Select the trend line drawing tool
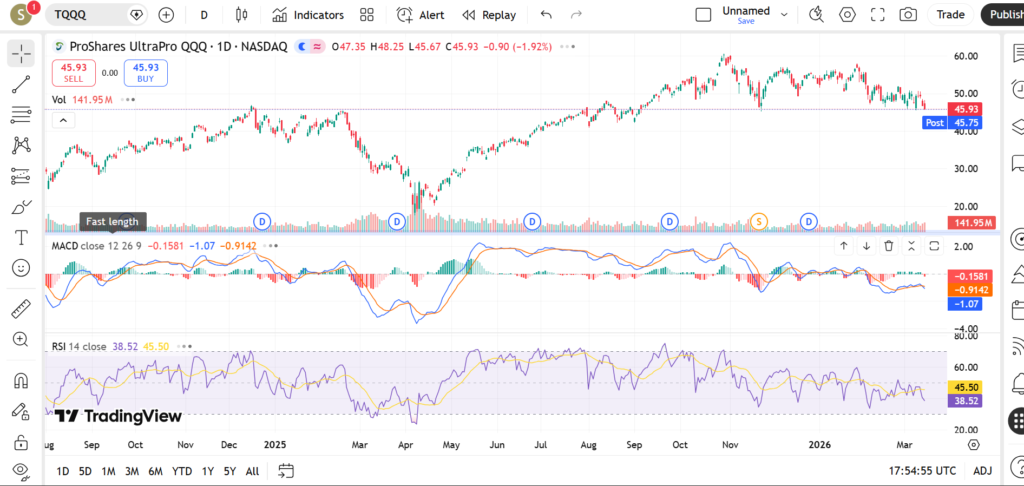Viewport: 1024px width, 486px height. pyautogui.click(x=21, y=84)
